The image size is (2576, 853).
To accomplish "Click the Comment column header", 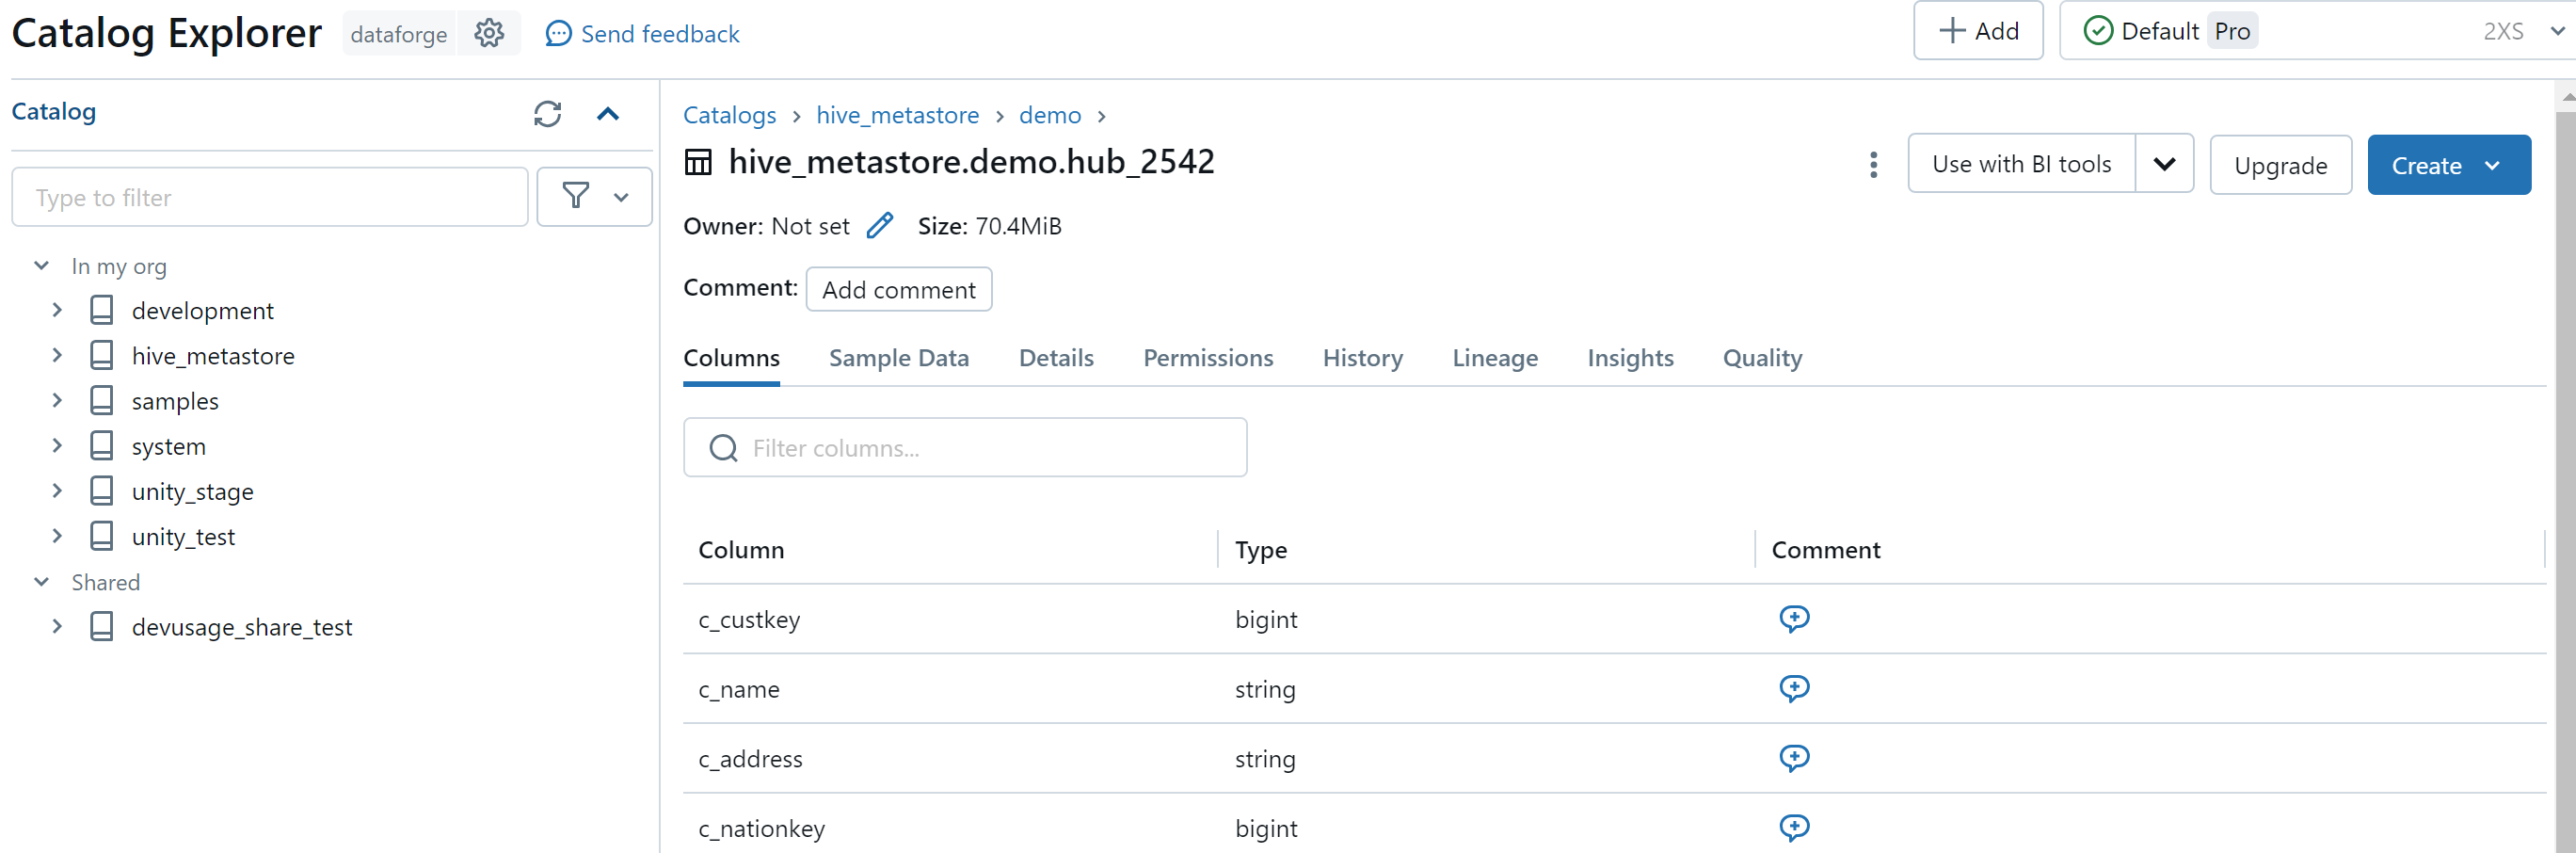I will click(x=1826, y=549).
